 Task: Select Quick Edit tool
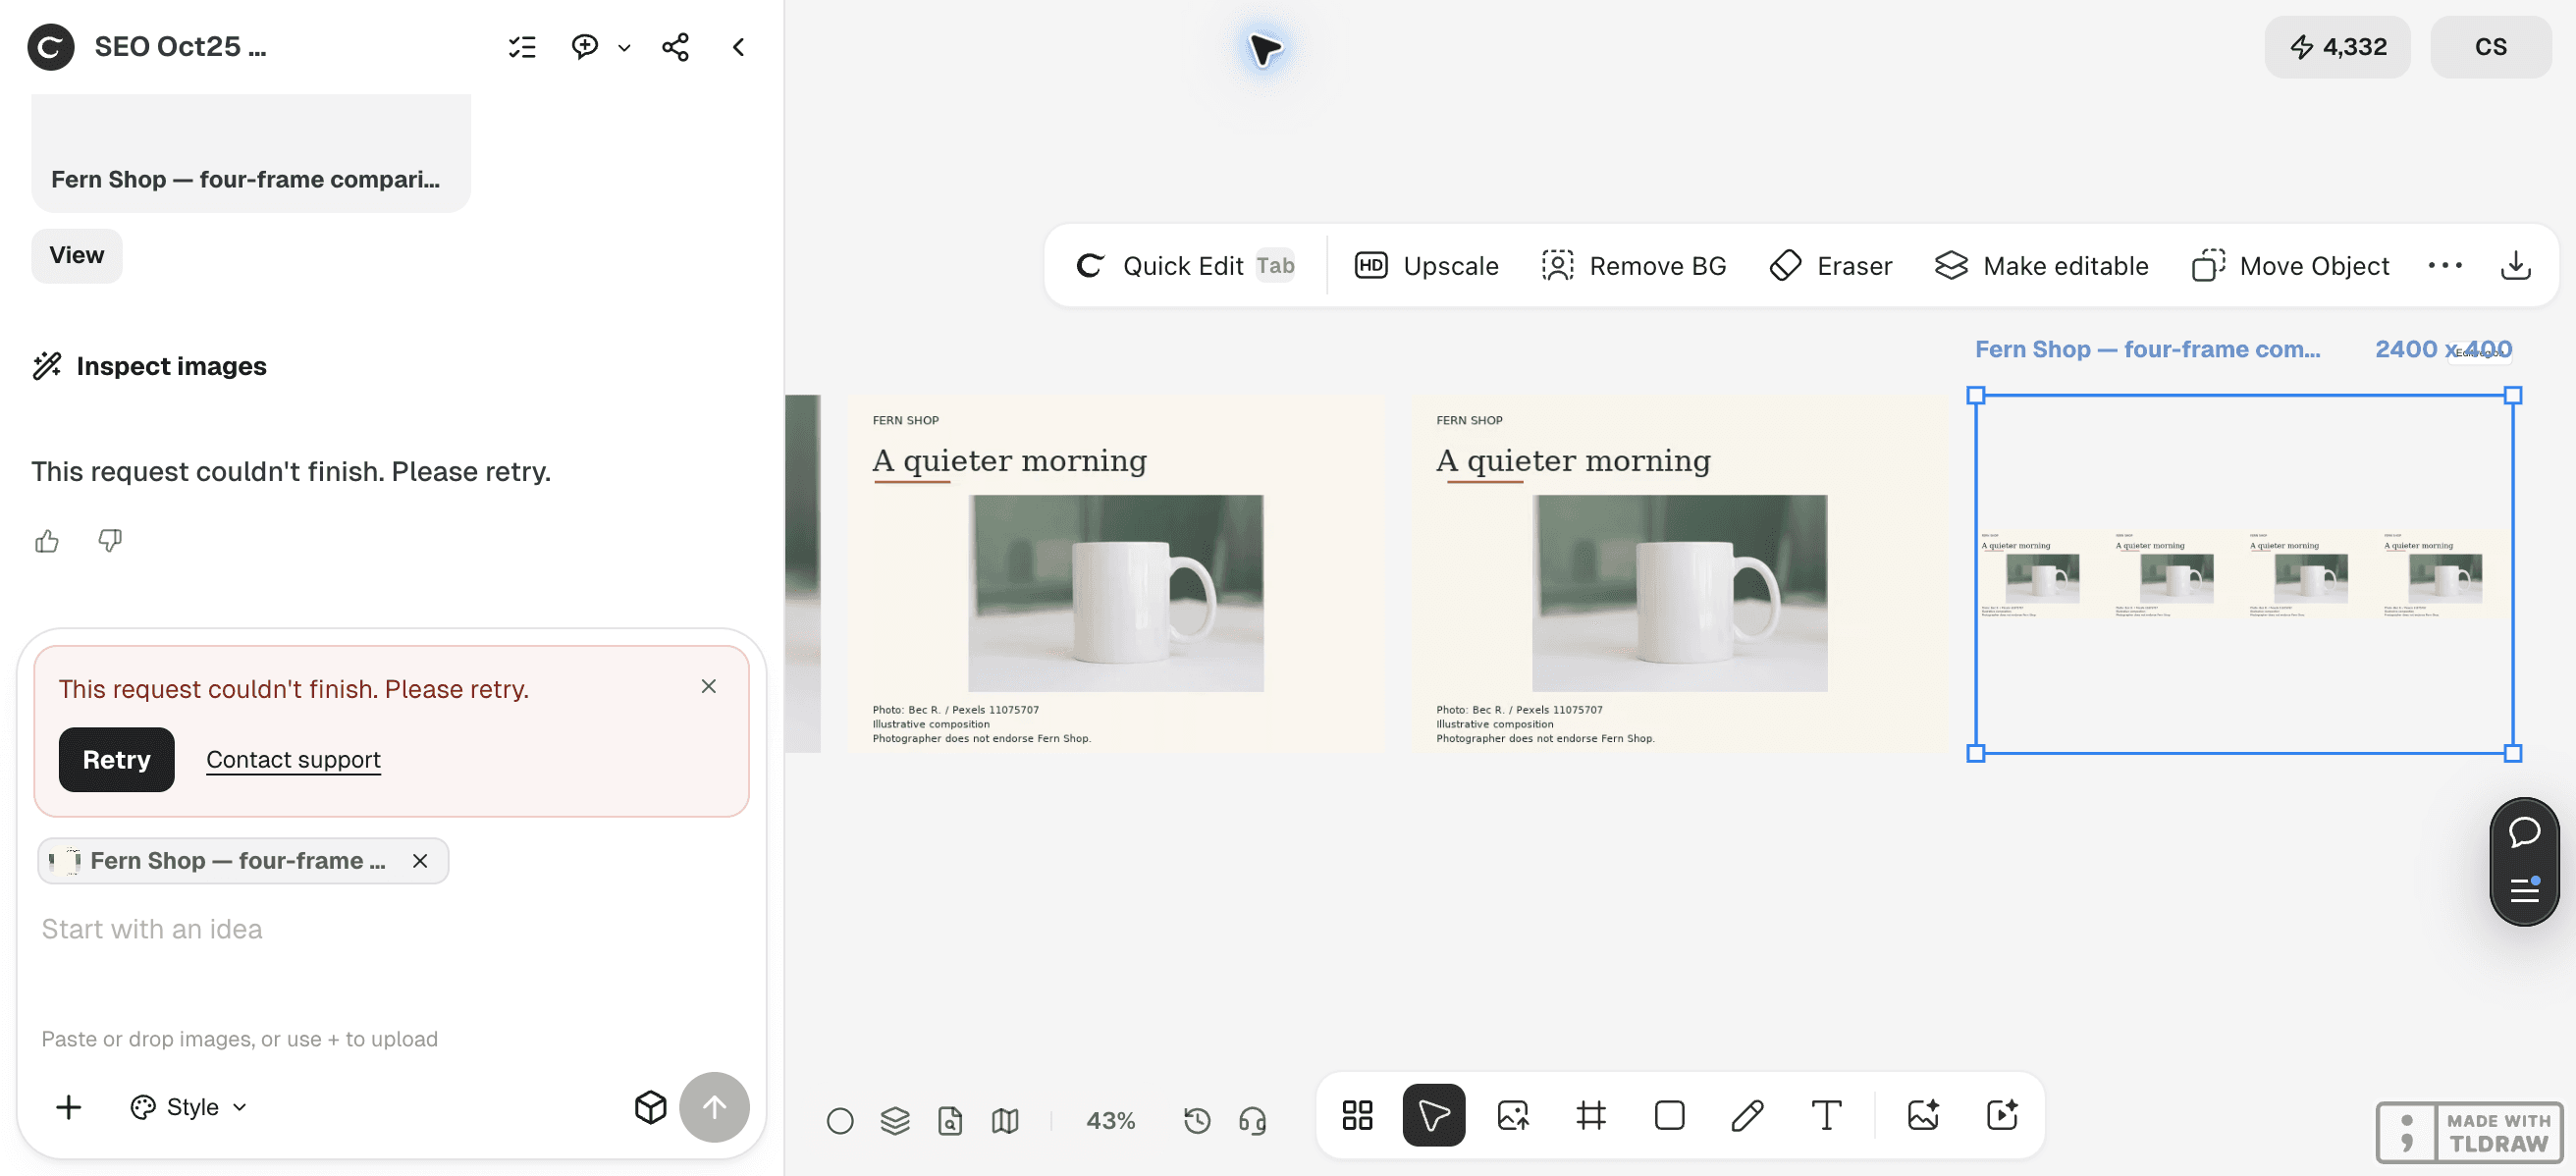point(1186,266)
